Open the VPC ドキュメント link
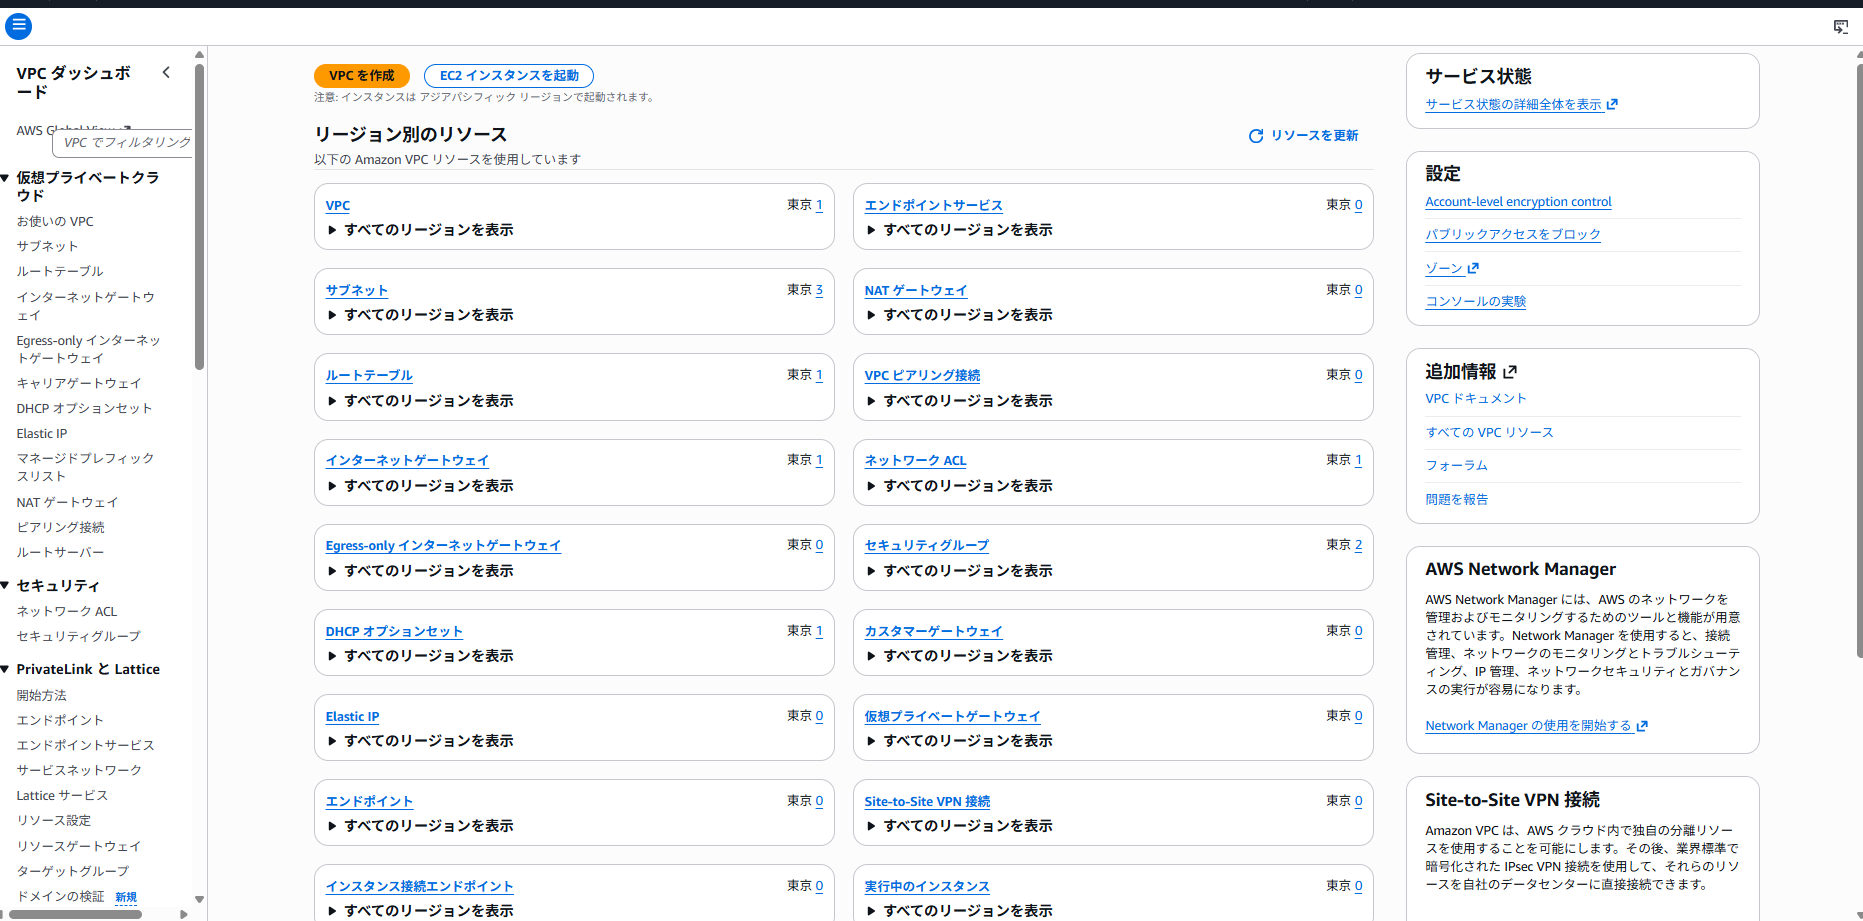This screenshot has height=921, width=1863. [1475, 399]
